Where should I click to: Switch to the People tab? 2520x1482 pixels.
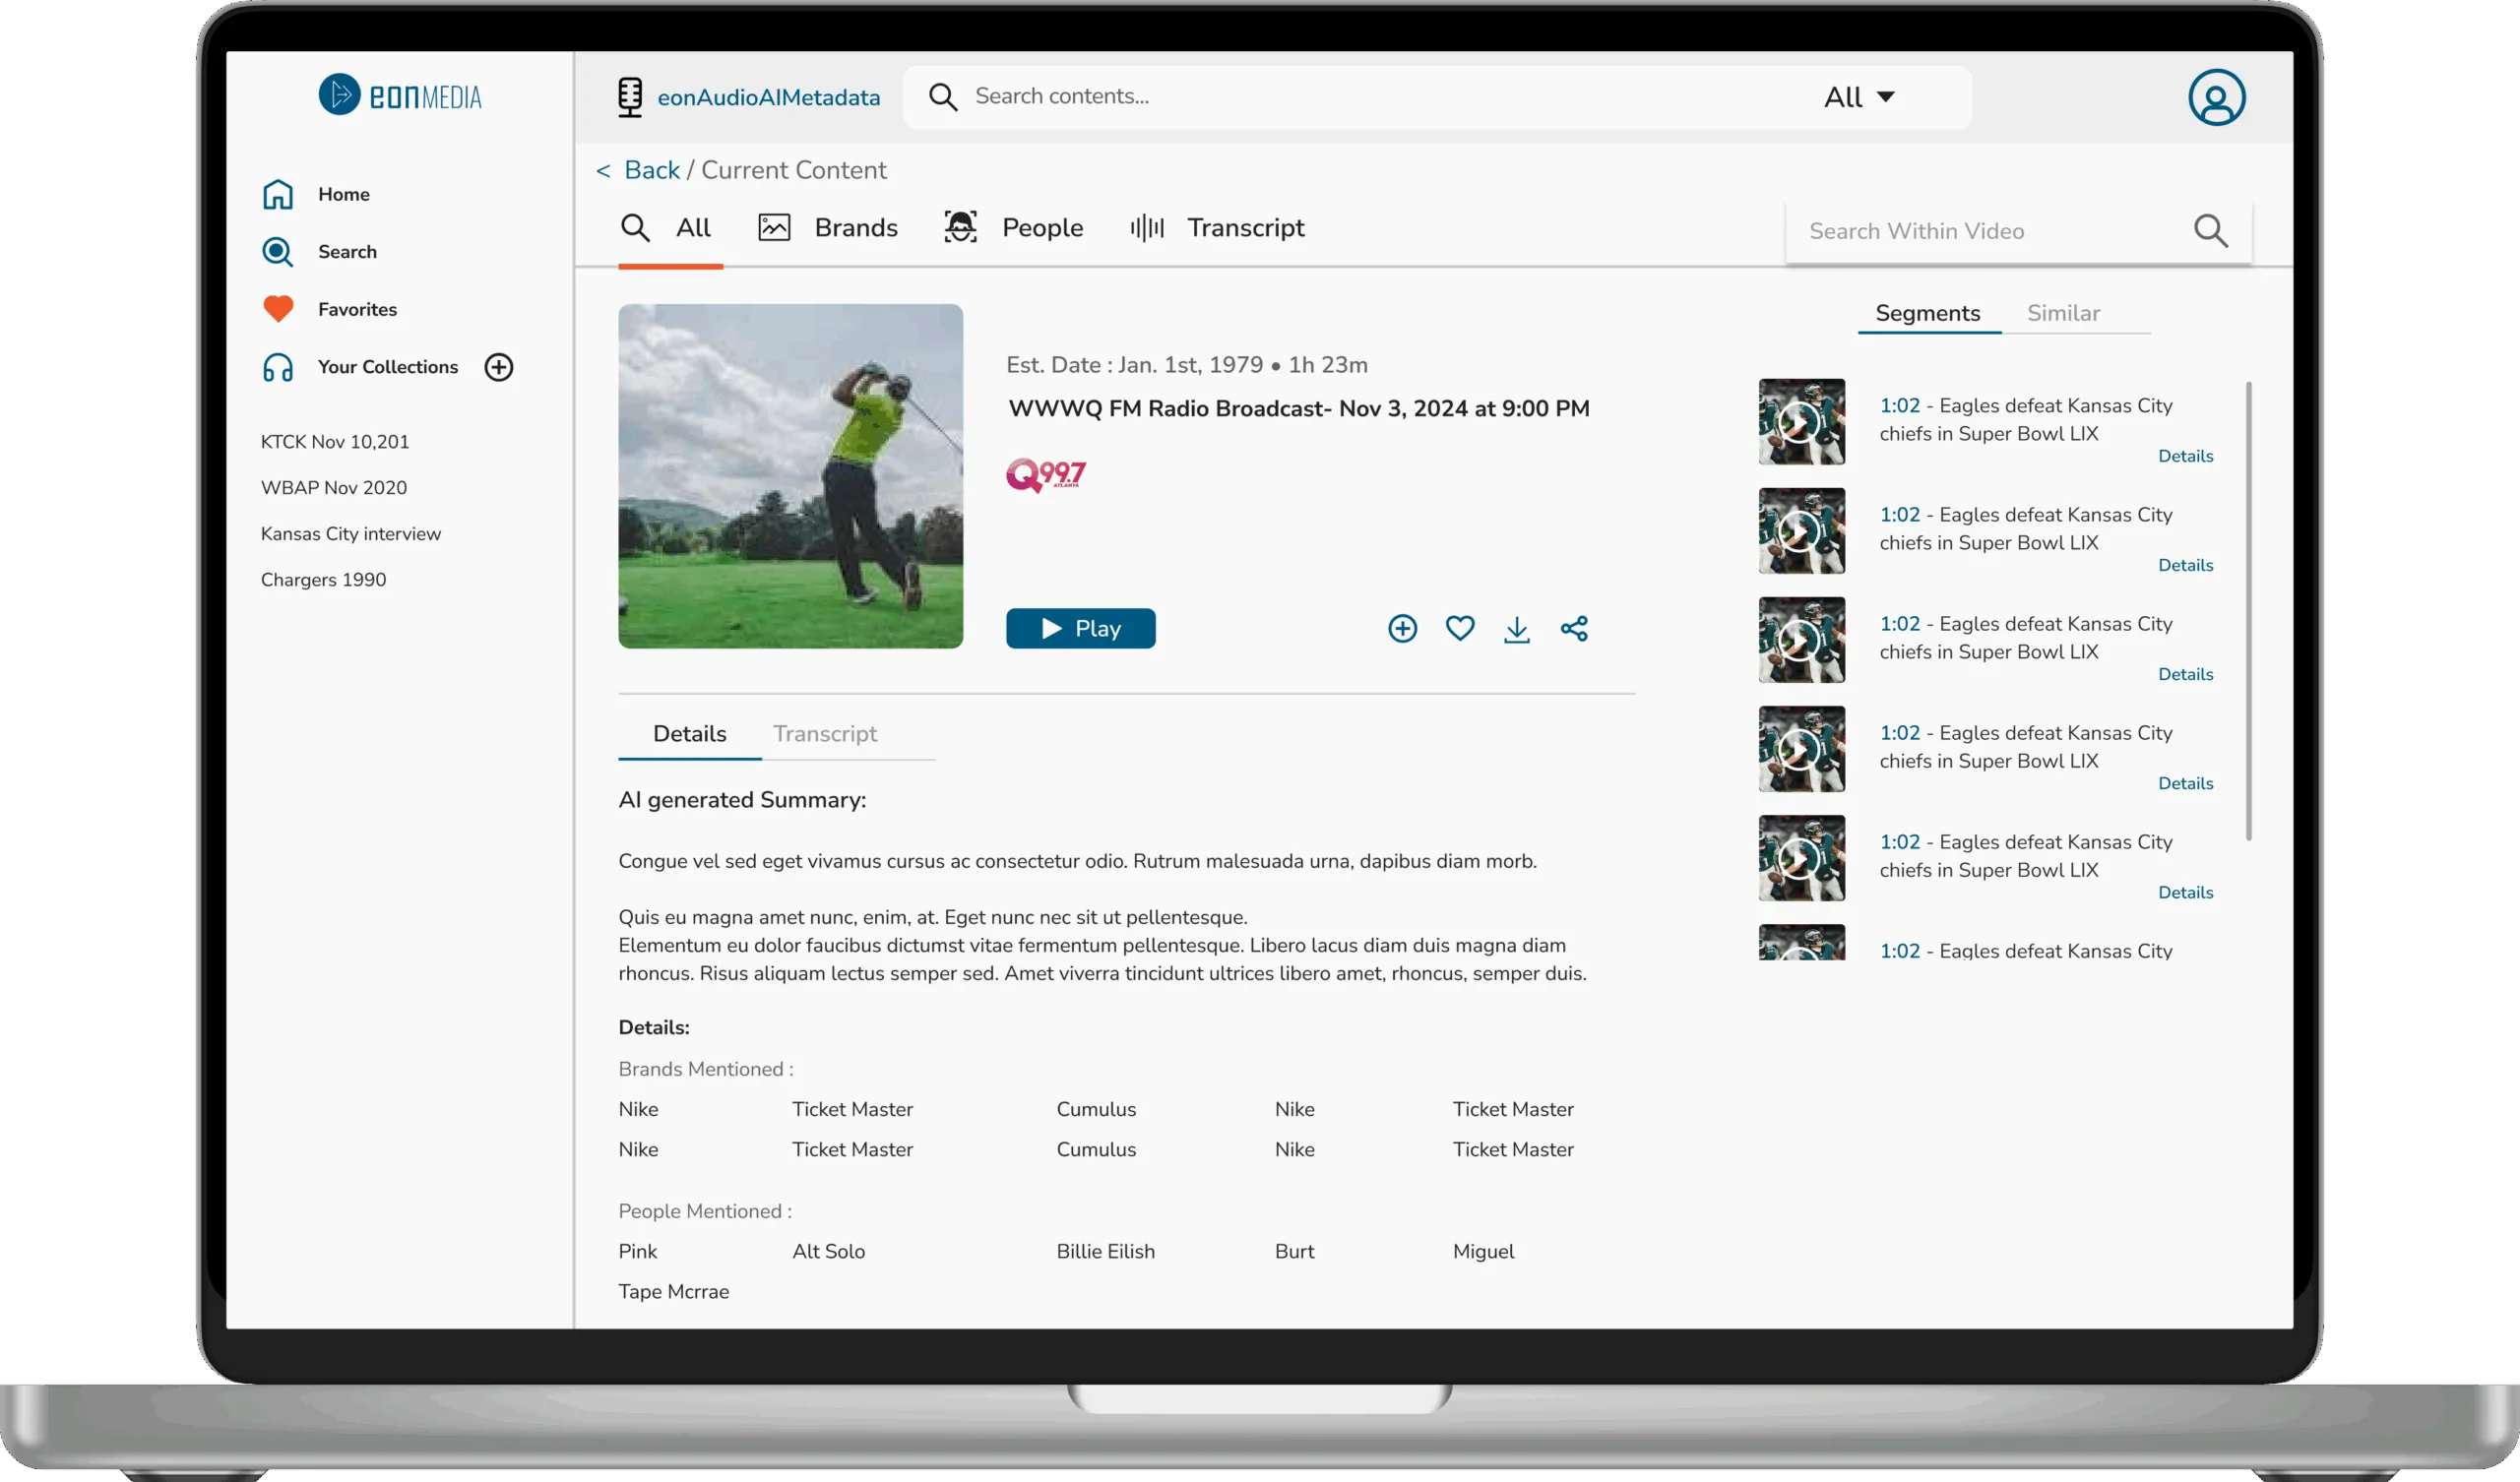pyautogui.click(x=1013, y=228)
